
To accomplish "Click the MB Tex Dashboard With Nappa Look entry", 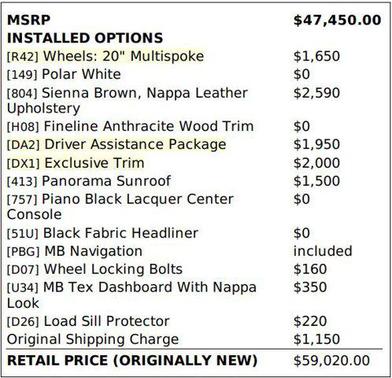I will point(132,295).
